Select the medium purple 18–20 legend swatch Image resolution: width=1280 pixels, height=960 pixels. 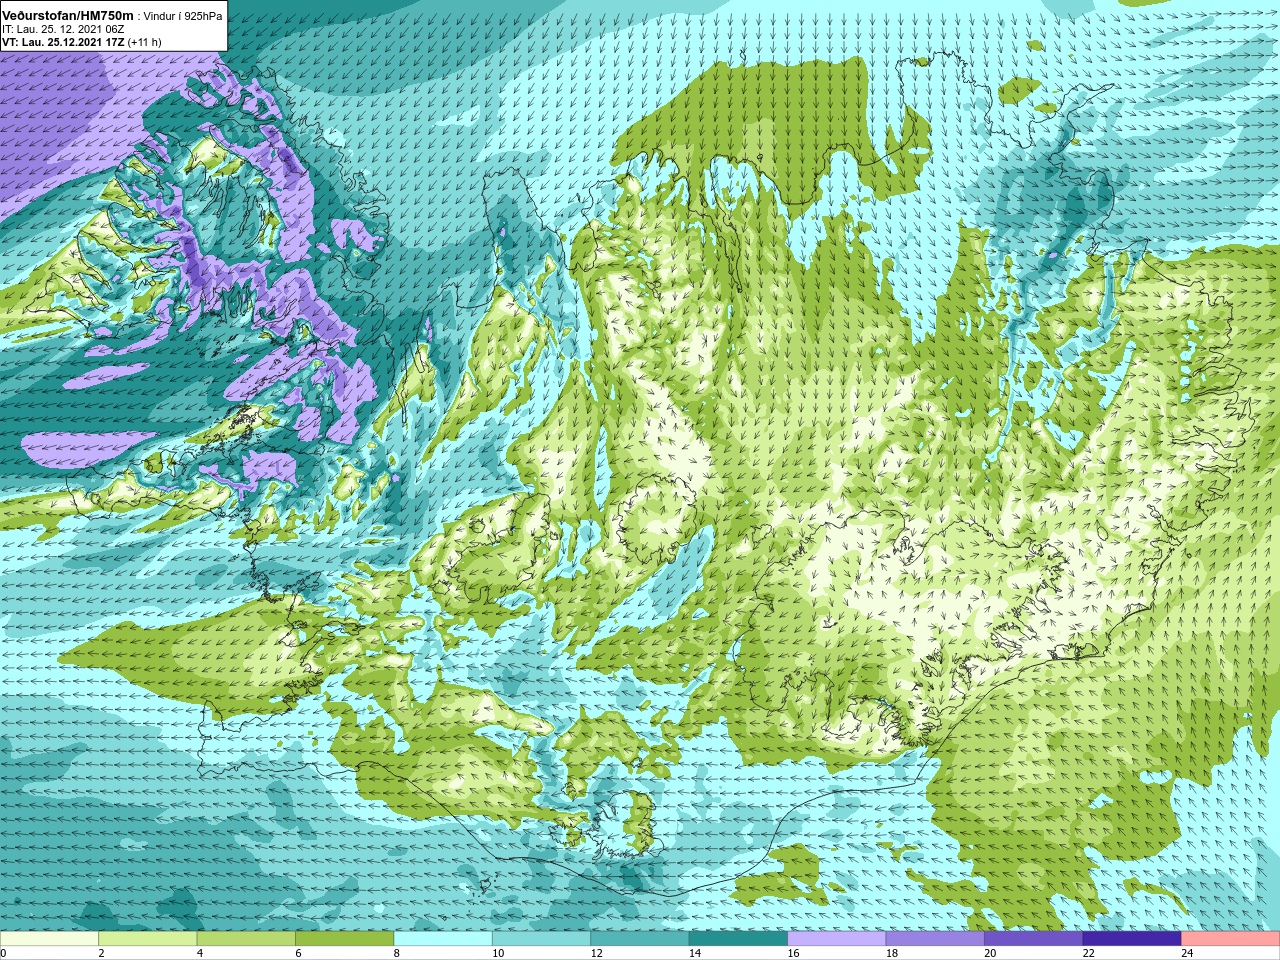point(935,939)
